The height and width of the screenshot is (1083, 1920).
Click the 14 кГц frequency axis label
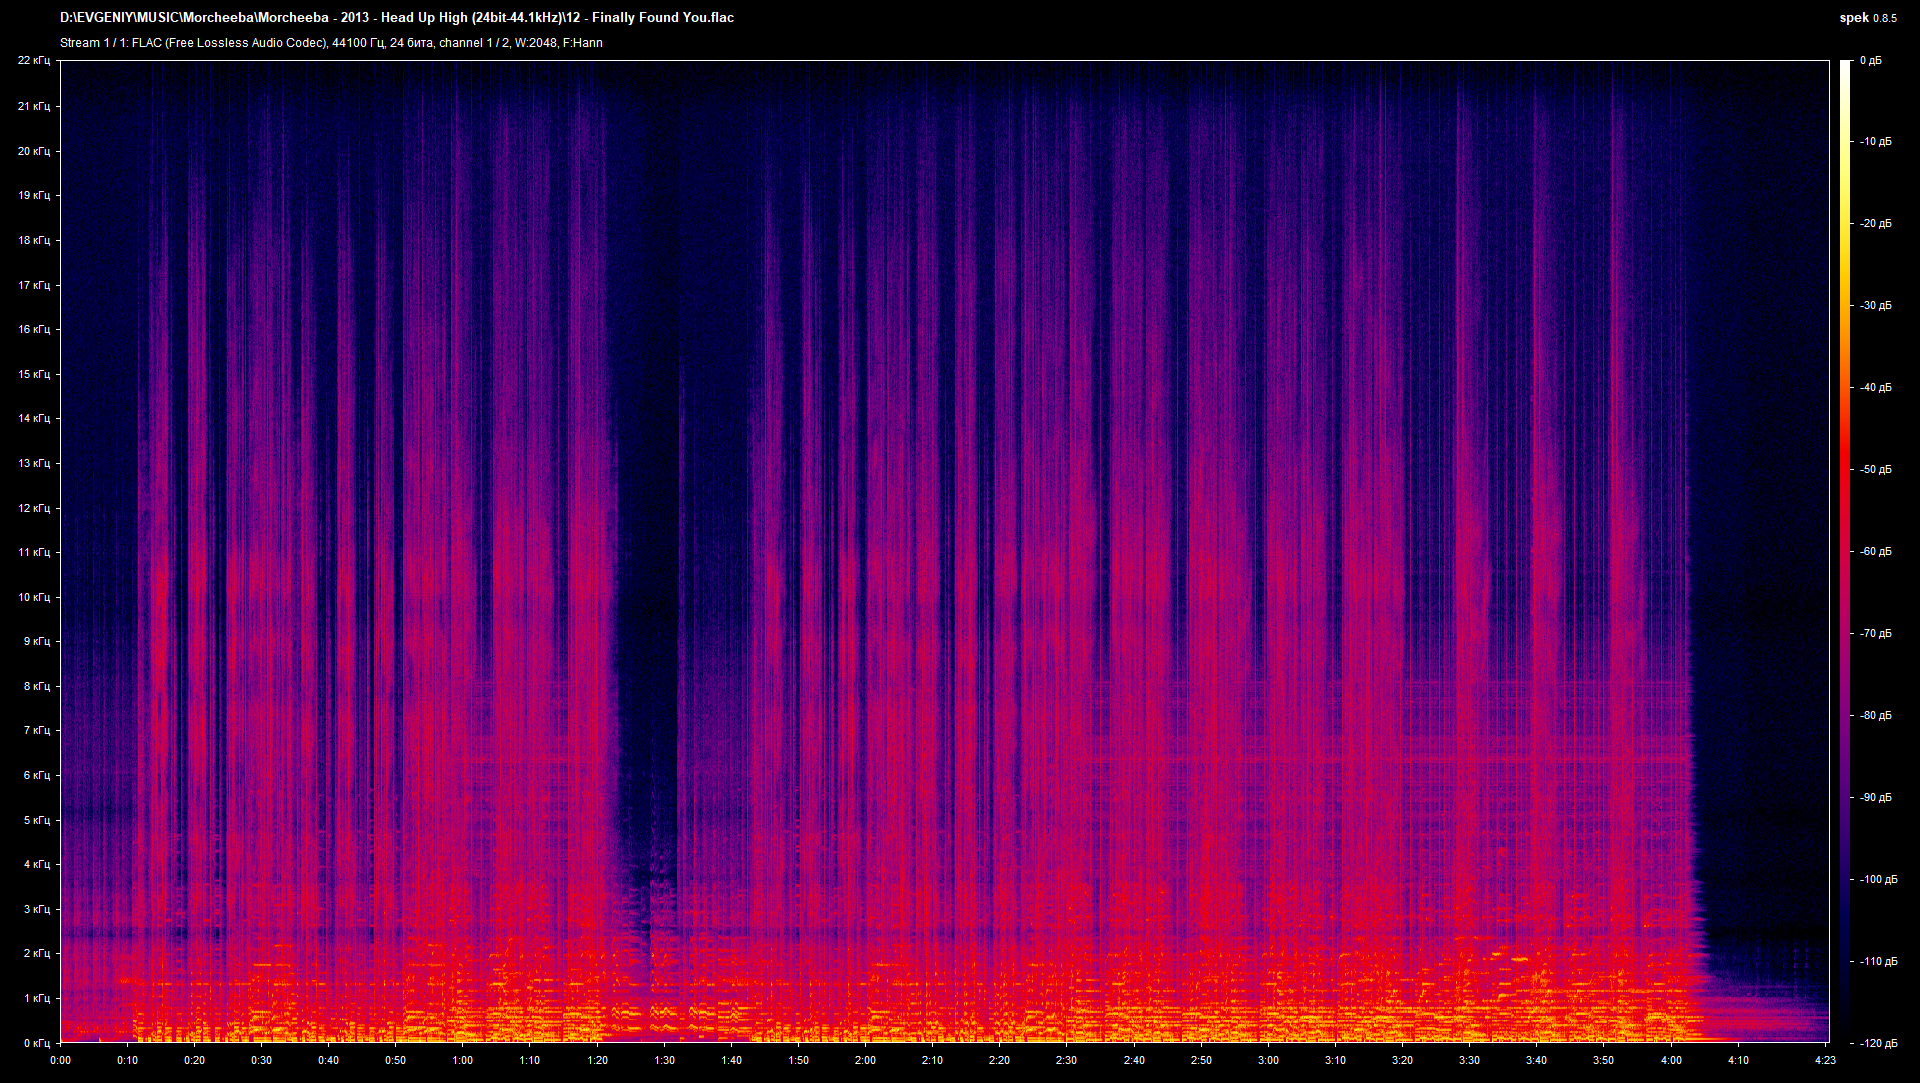(x=34, y=418)
